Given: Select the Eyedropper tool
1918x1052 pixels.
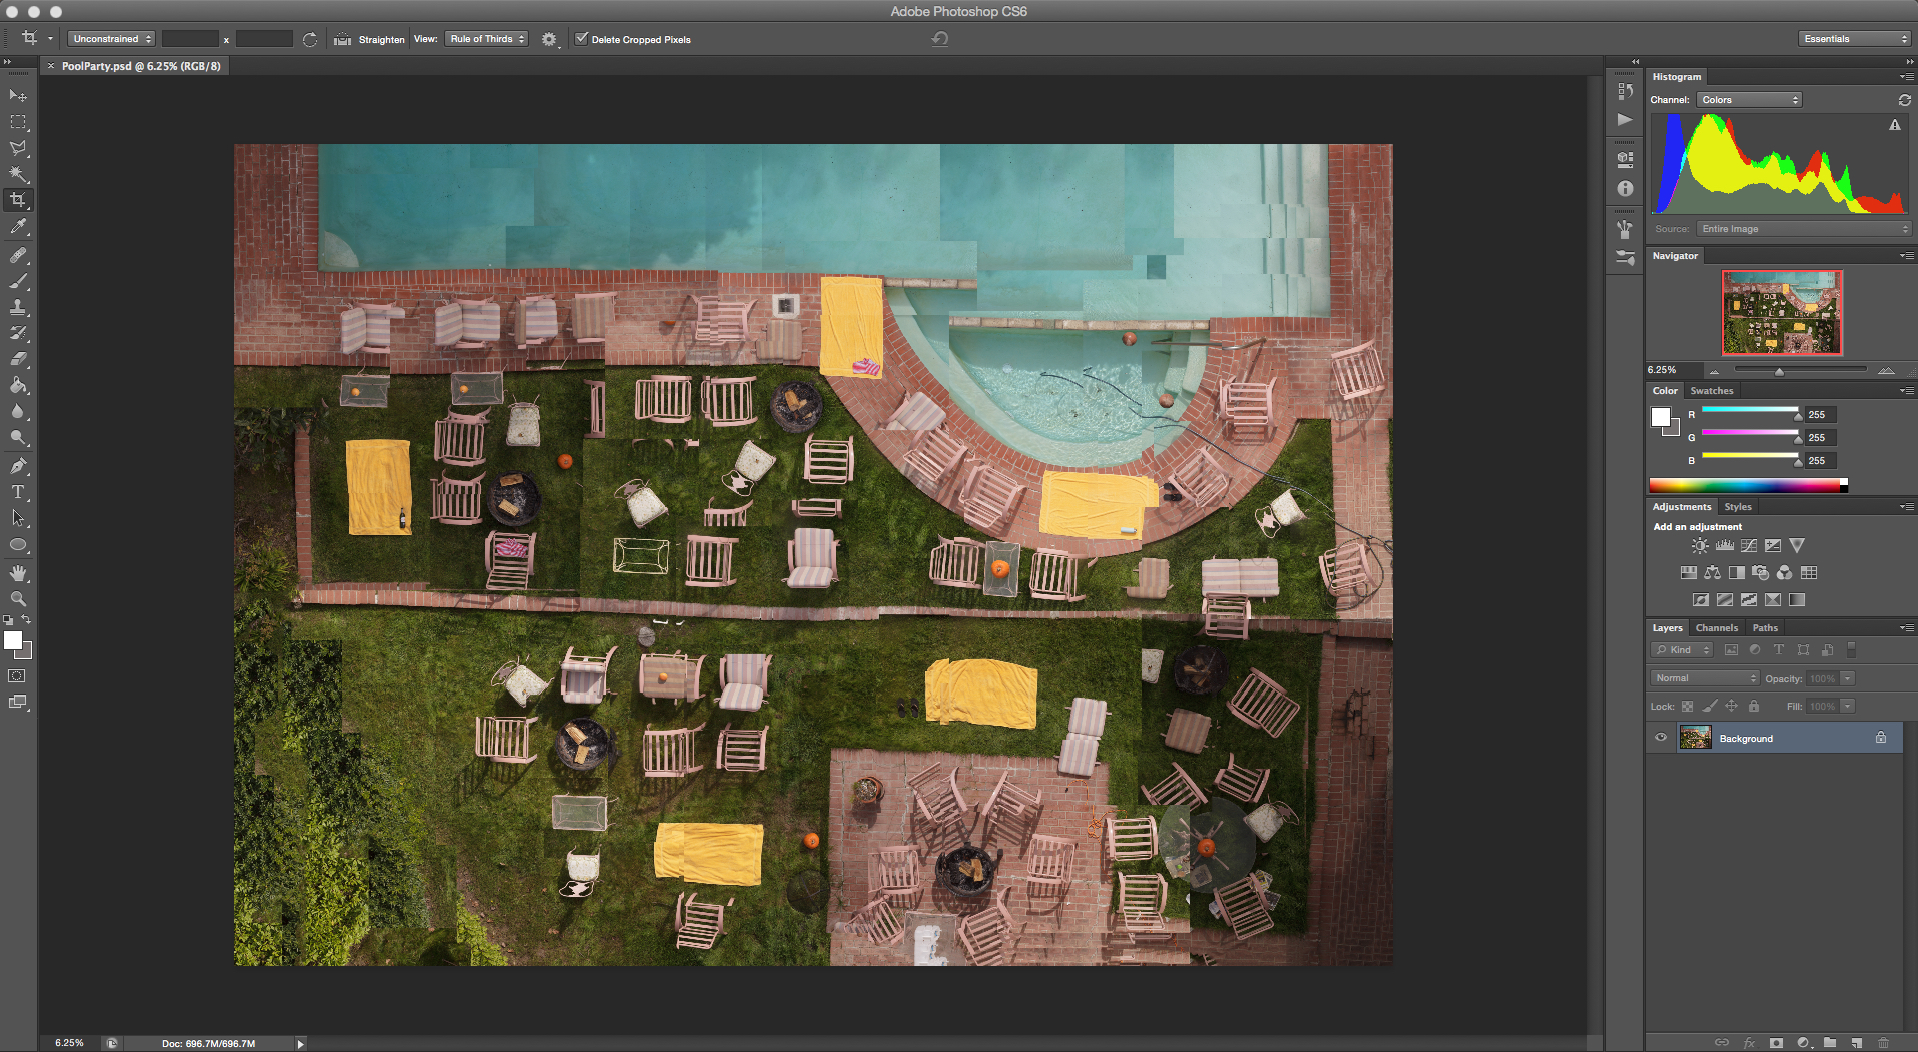Looking at the screenshot, I should (18, 227).
